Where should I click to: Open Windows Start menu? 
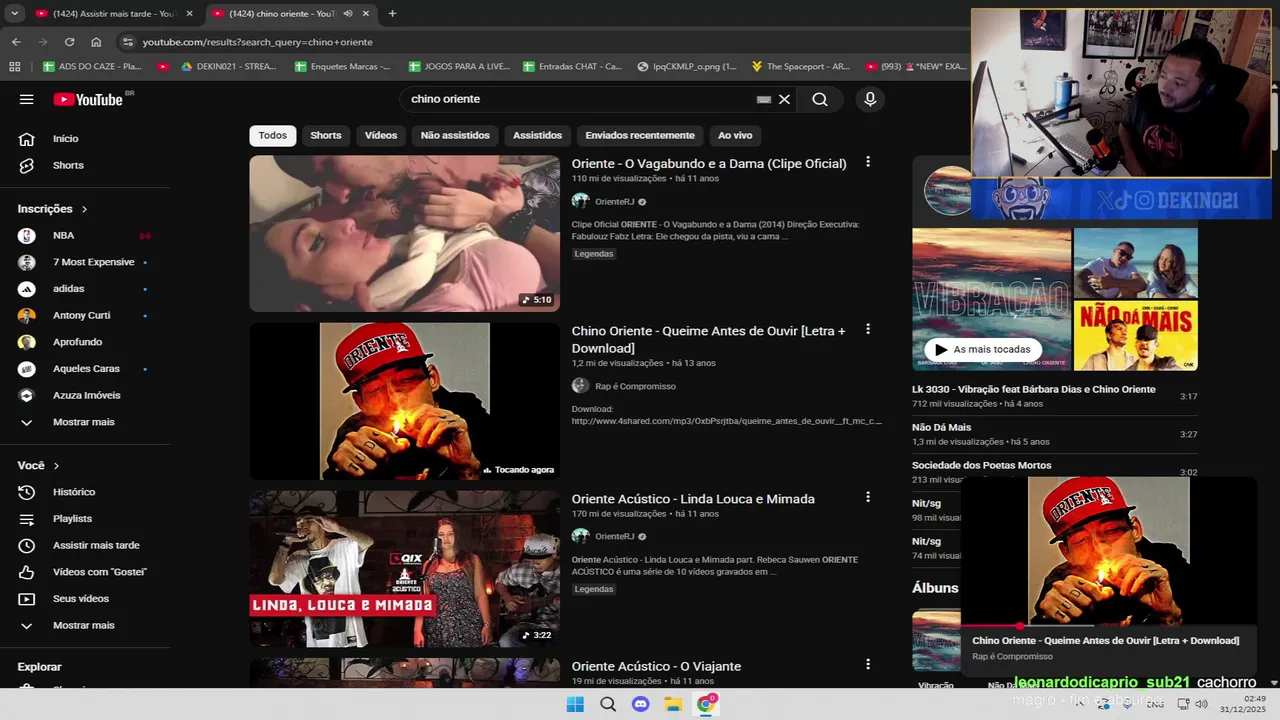click(x=575, y=704)
